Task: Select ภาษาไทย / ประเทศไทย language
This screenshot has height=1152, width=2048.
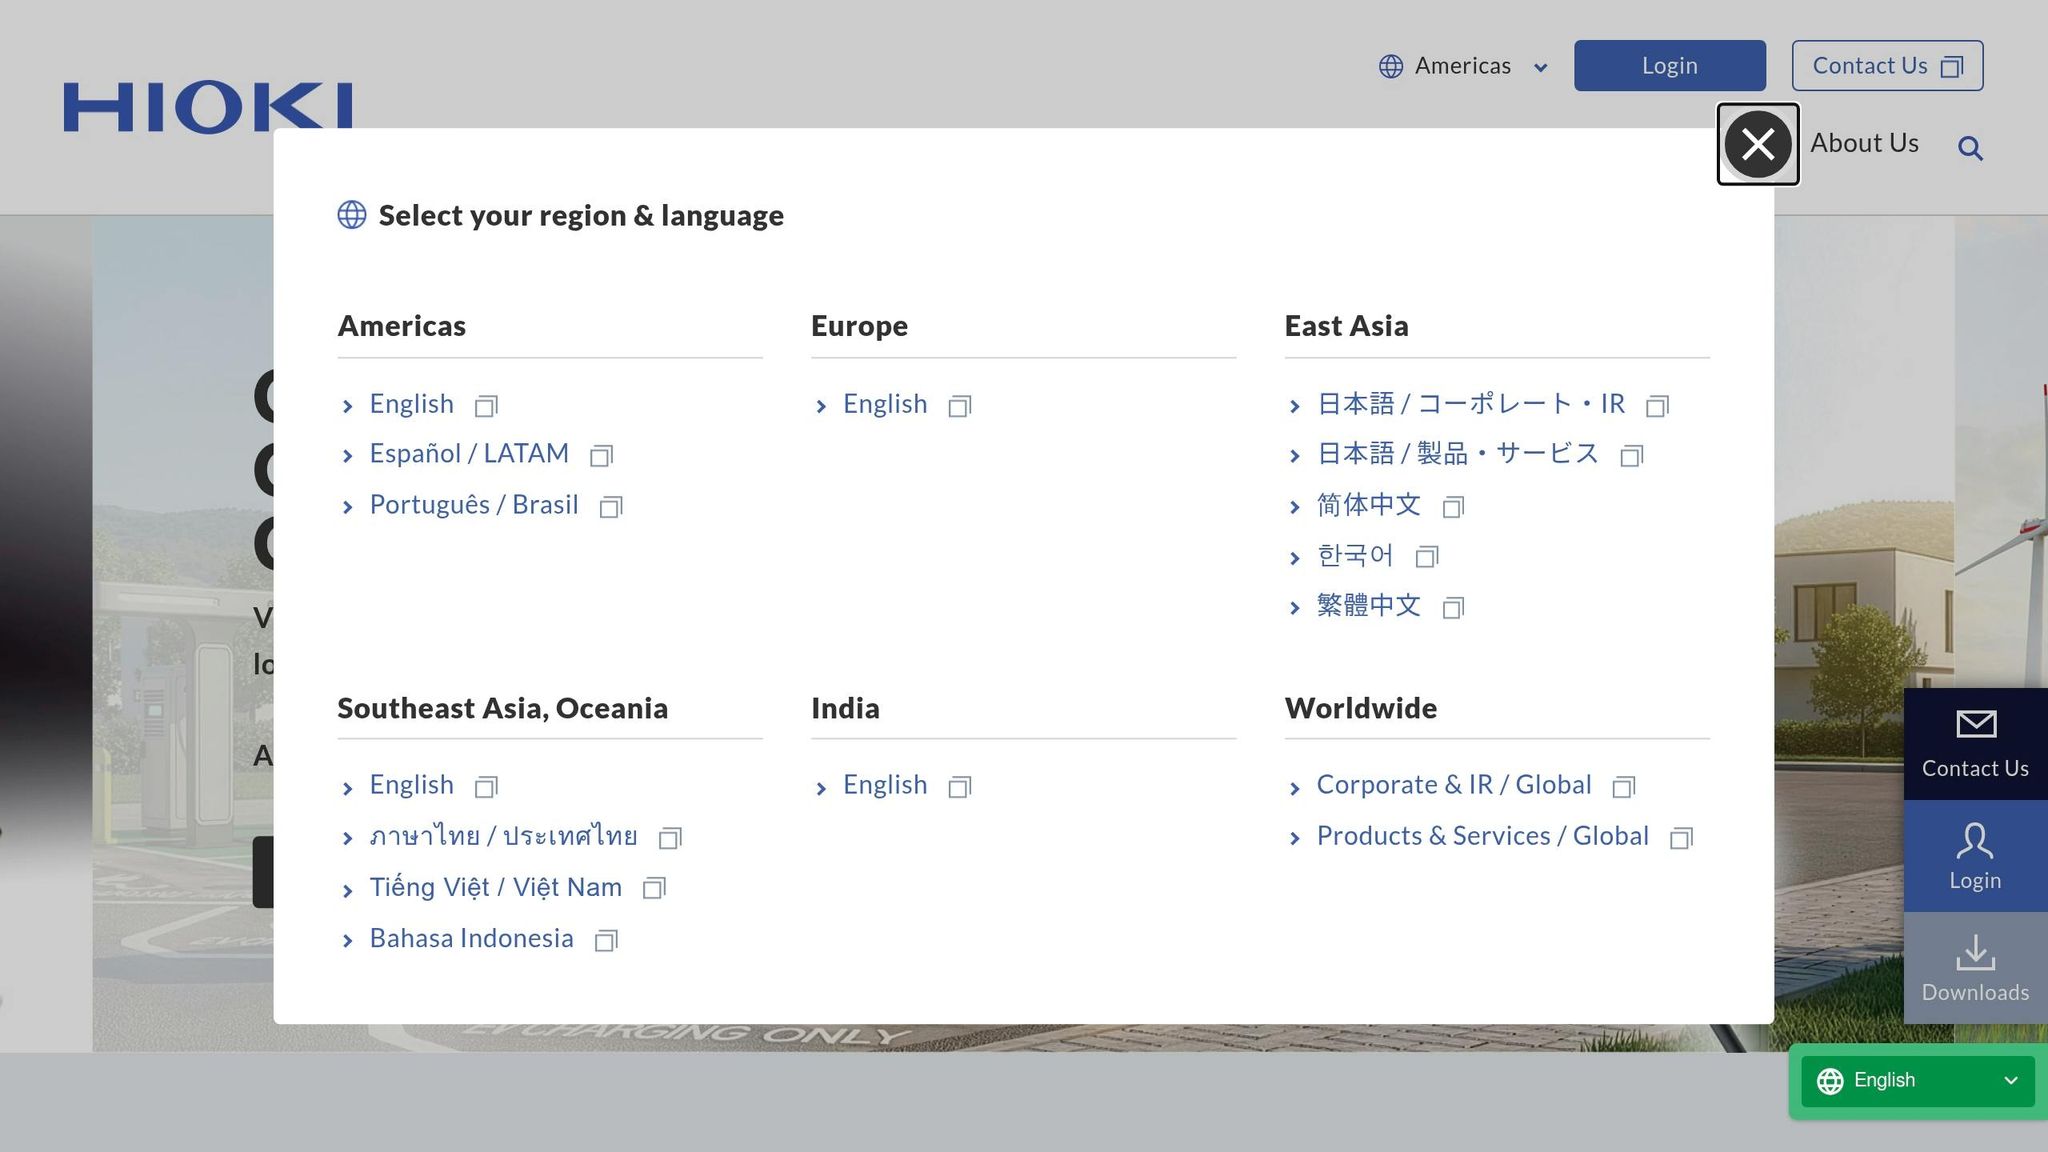Action: click(x=503, y=836)
